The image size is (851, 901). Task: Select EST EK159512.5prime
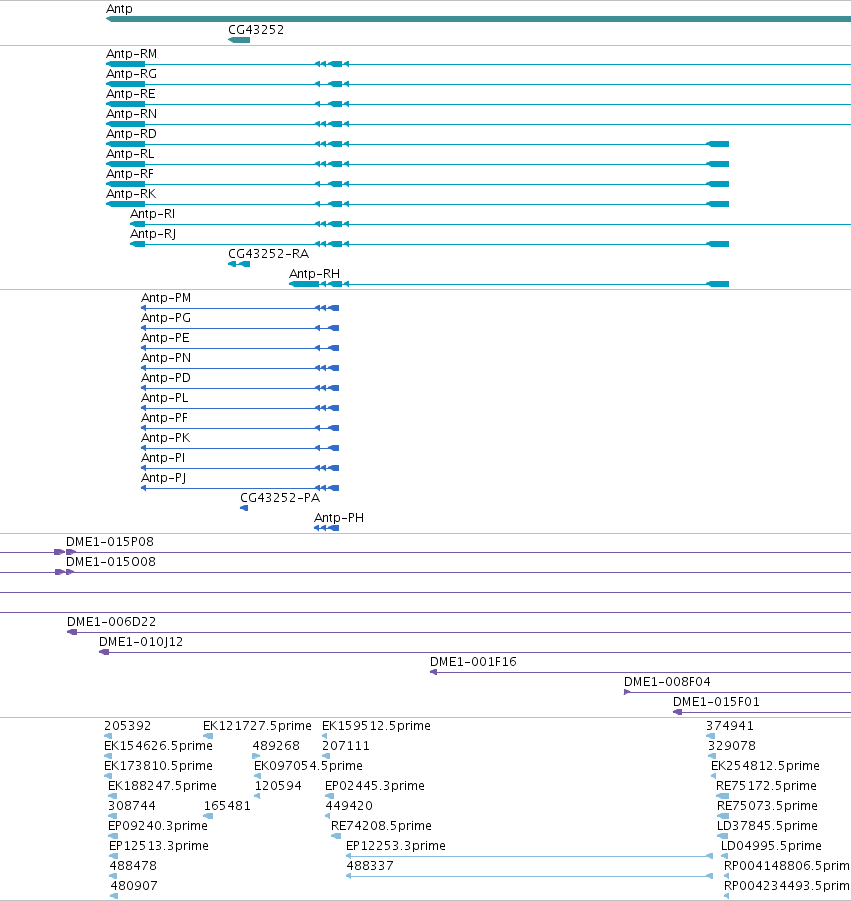point(376,726)
